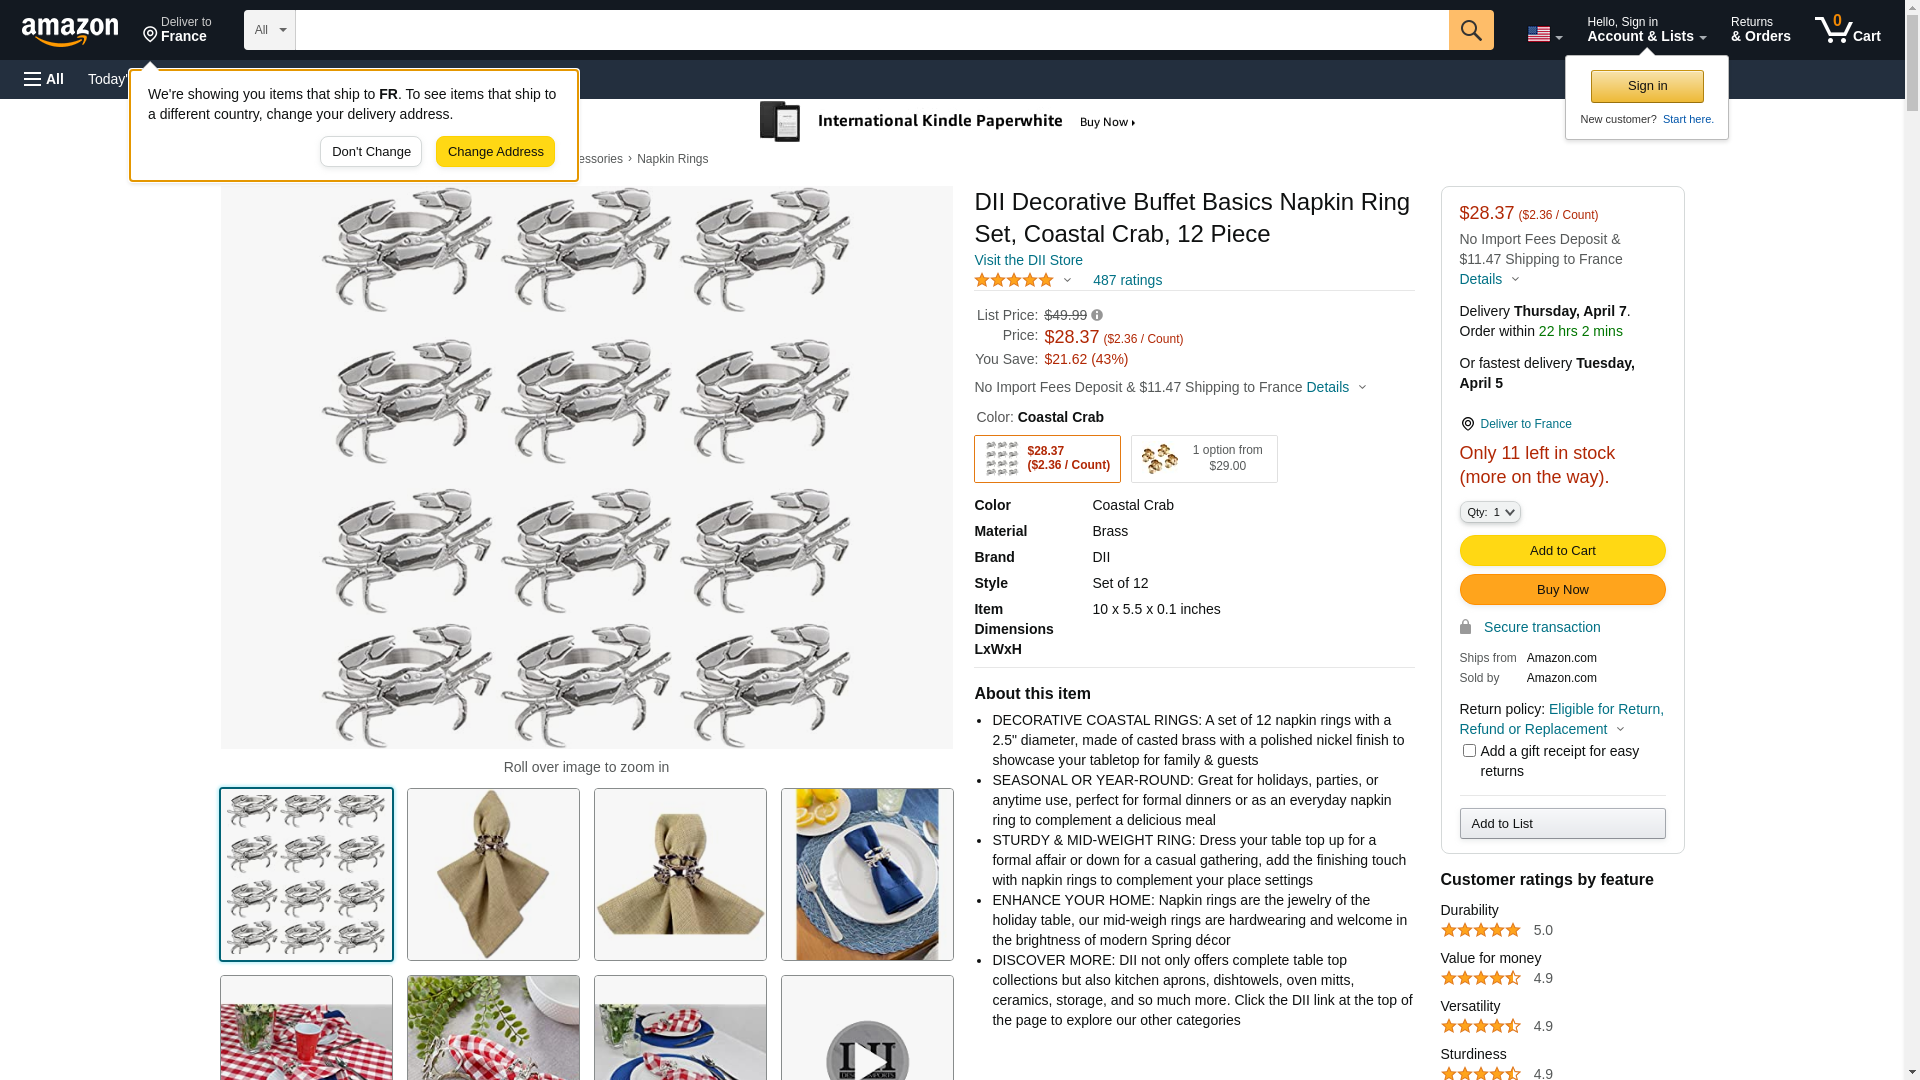This screenshot has width=1920, height=1080.
Task: Select the tan napkin thumbnail image
Action: [493, 875]
